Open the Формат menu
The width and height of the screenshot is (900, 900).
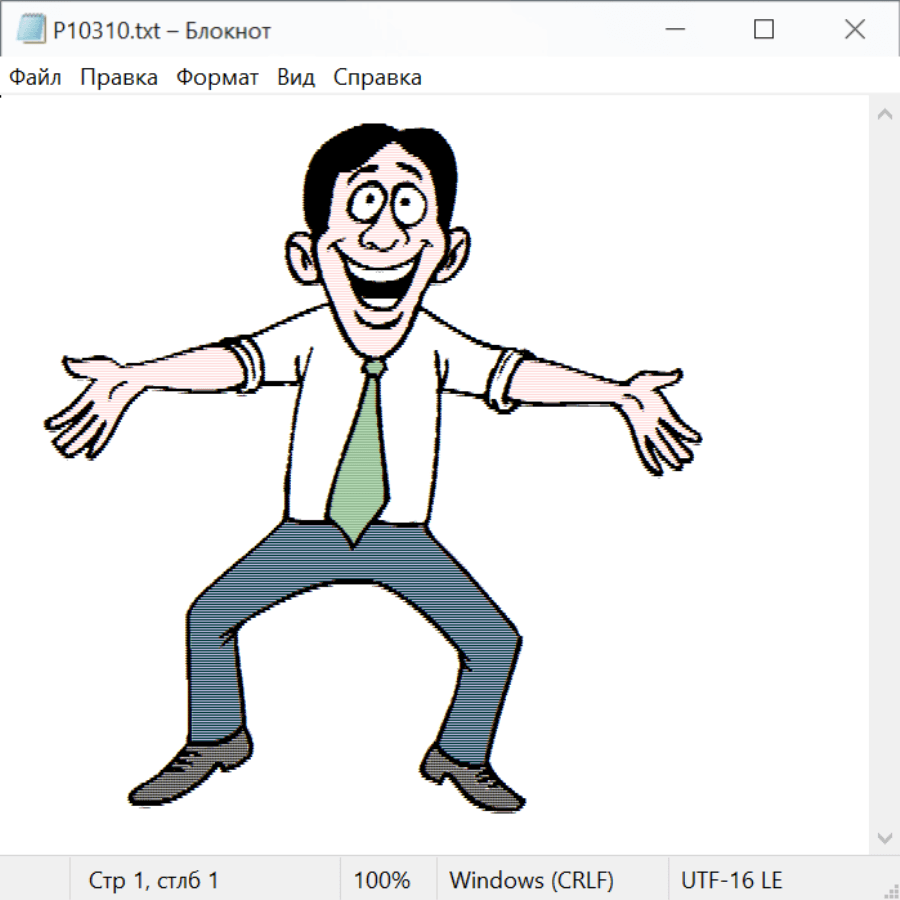pos(217,78)
